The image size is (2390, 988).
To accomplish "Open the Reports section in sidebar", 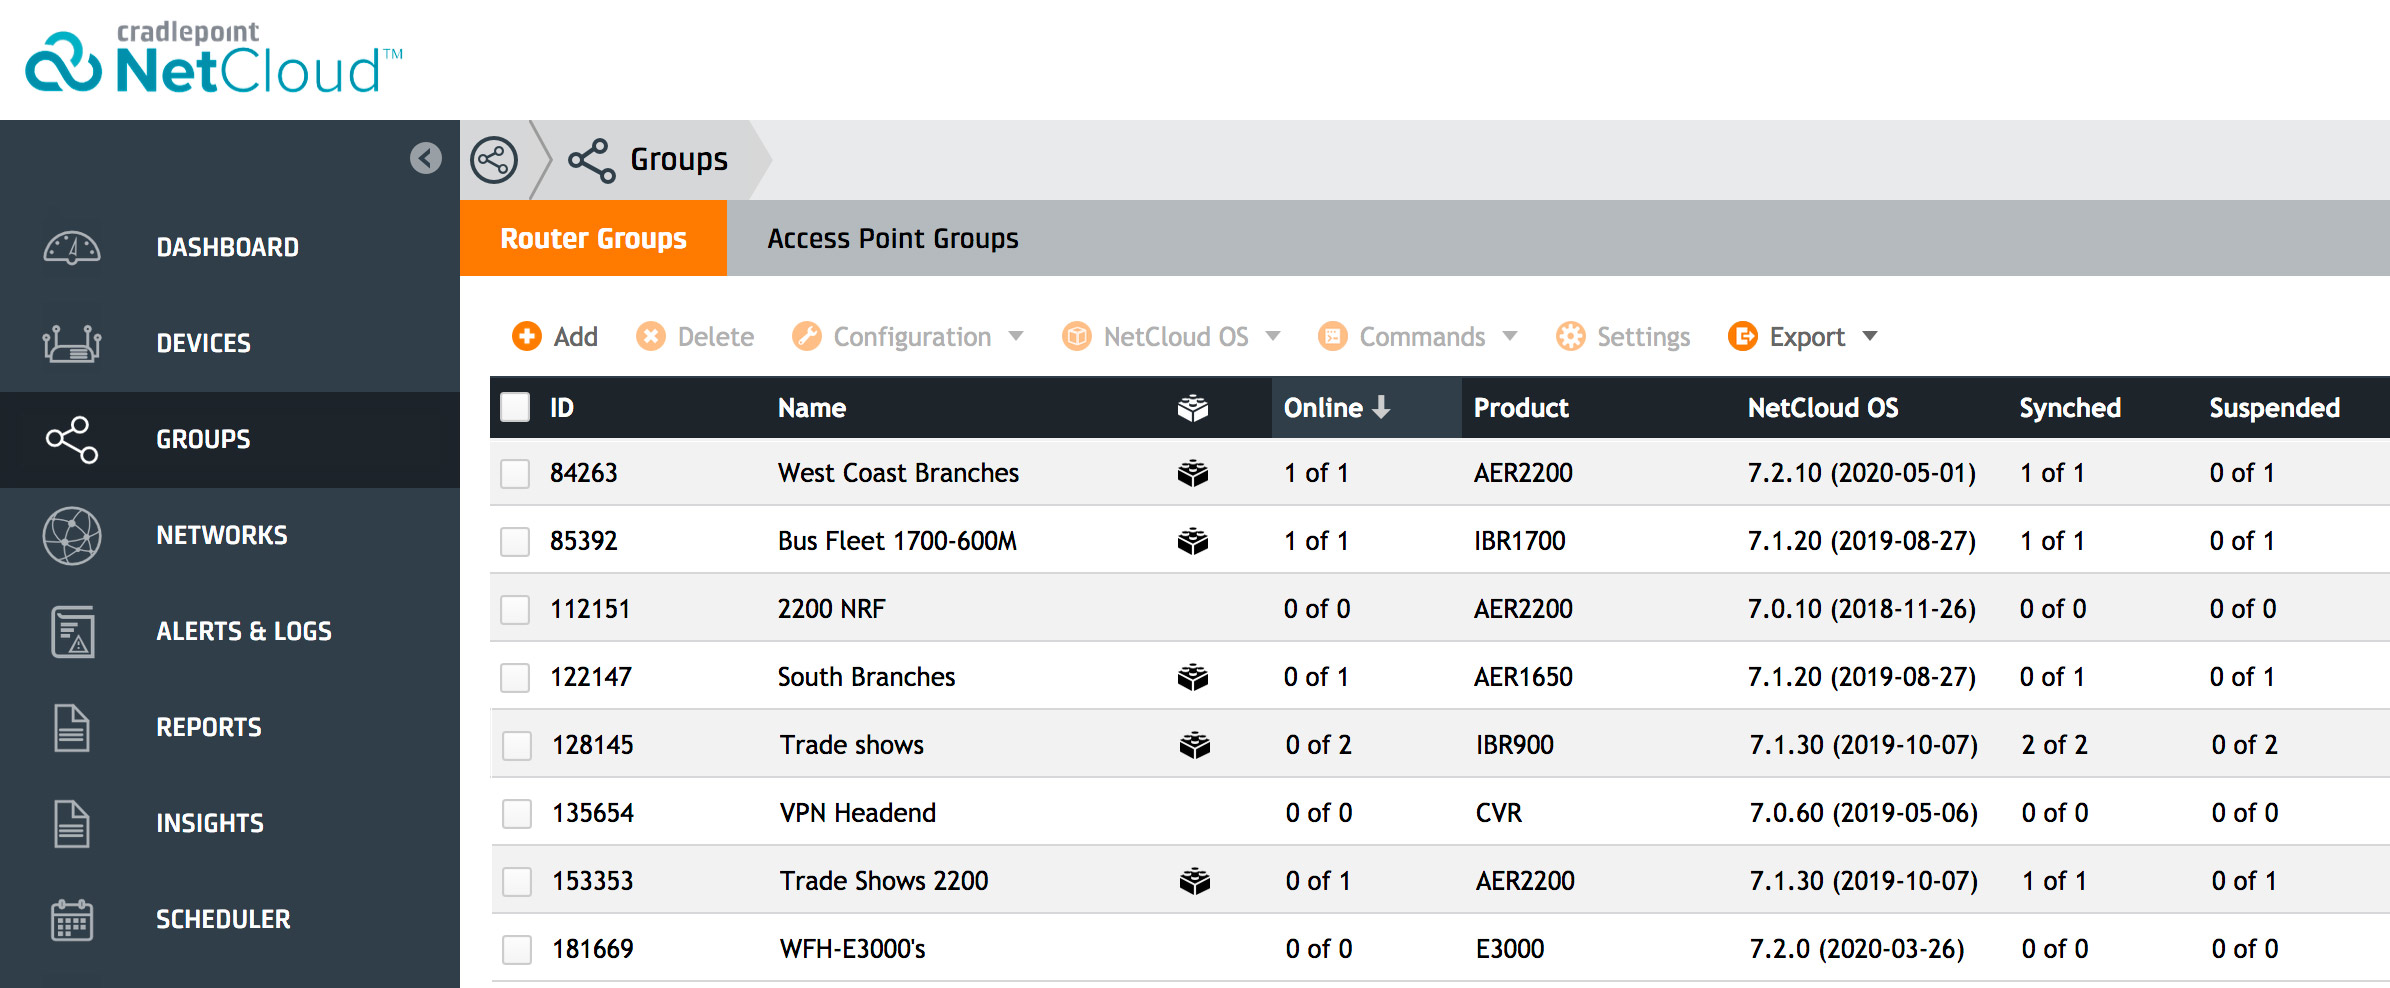I will tap(208, 727).
